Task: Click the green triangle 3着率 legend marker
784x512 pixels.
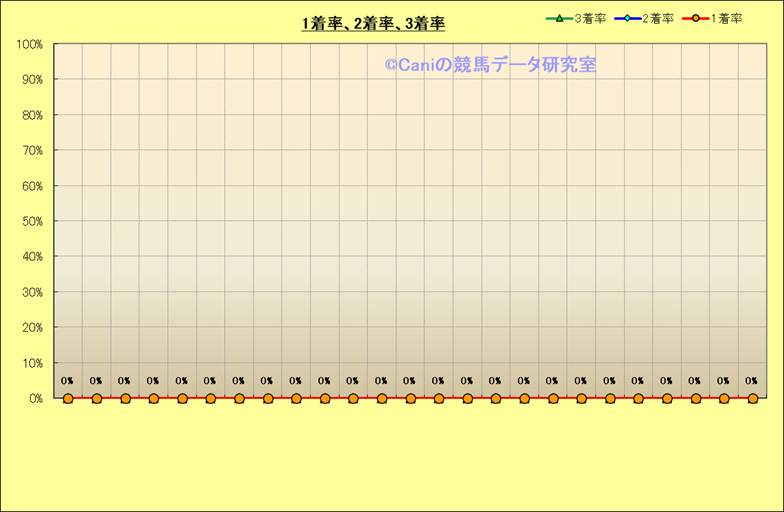Action: [x=560, y=18]
